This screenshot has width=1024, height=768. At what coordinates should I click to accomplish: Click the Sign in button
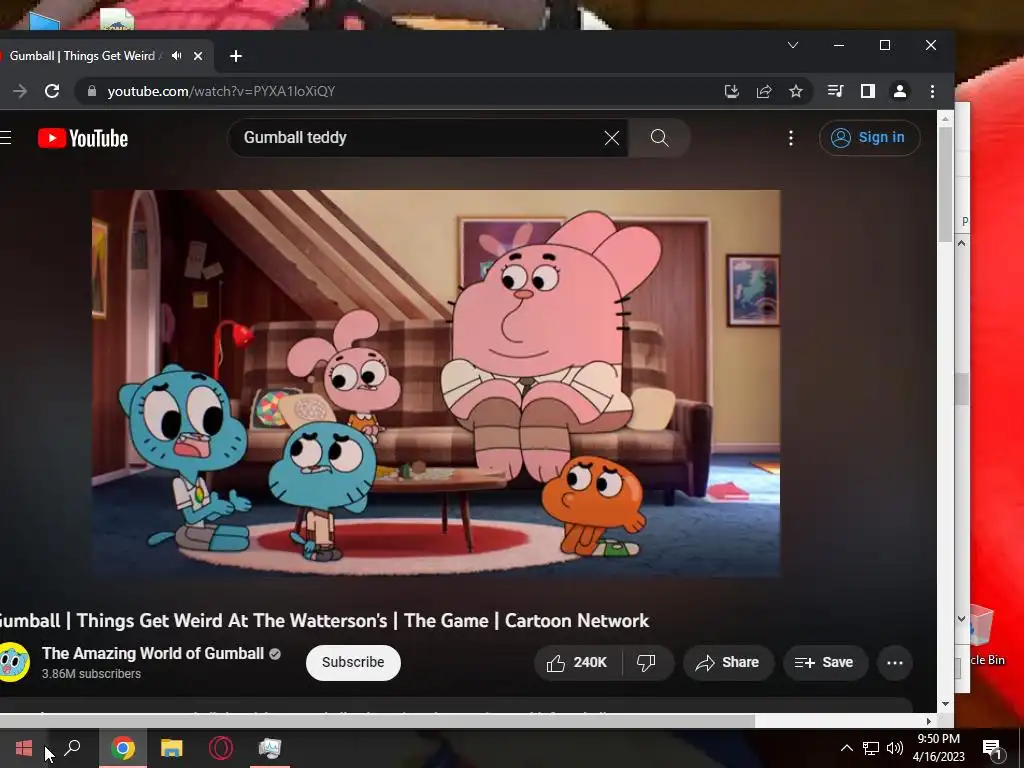869,138
